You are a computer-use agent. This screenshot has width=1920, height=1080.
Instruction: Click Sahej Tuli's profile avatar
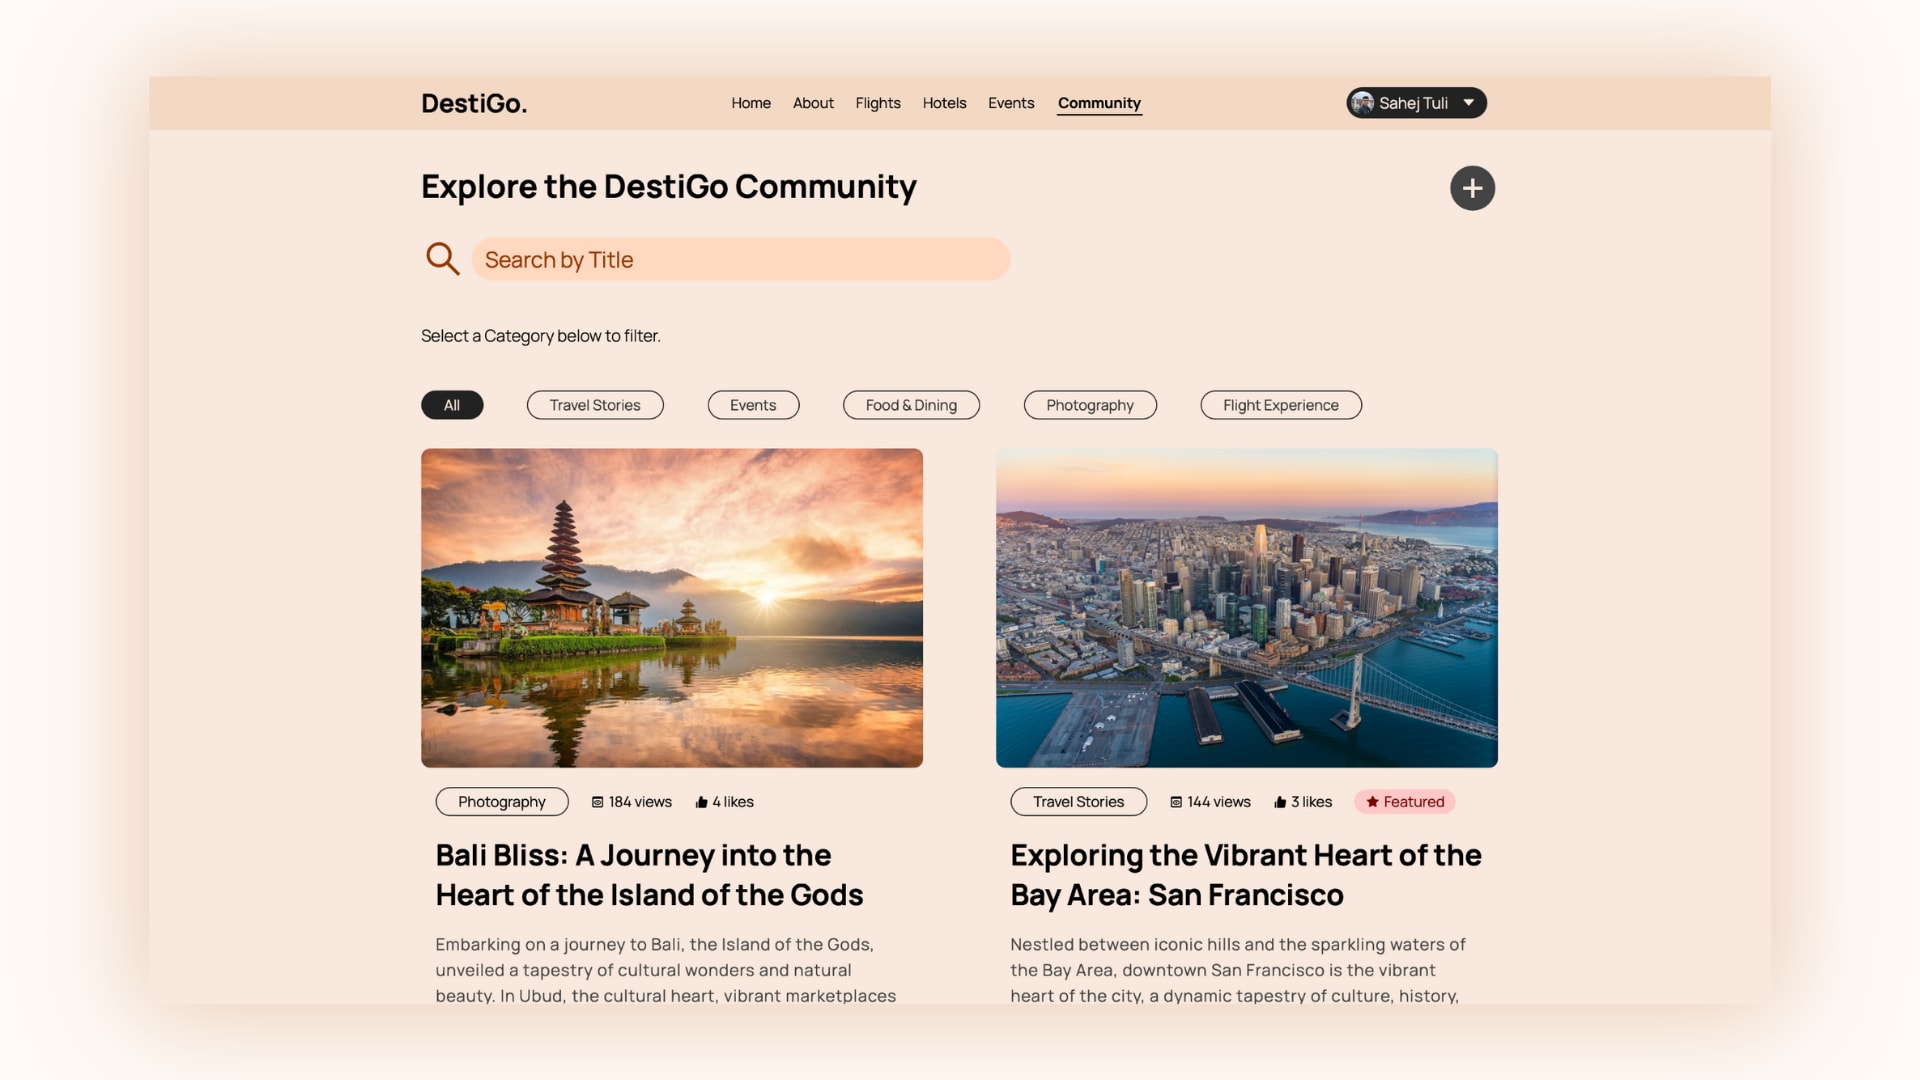pos(1362,103)
